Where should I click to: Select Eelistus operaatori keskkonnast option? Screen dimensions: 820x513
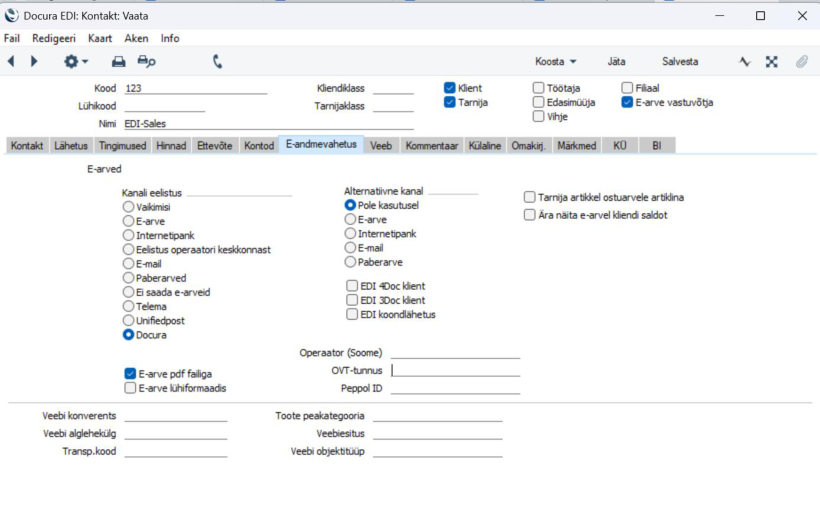[x=128, y=249]
